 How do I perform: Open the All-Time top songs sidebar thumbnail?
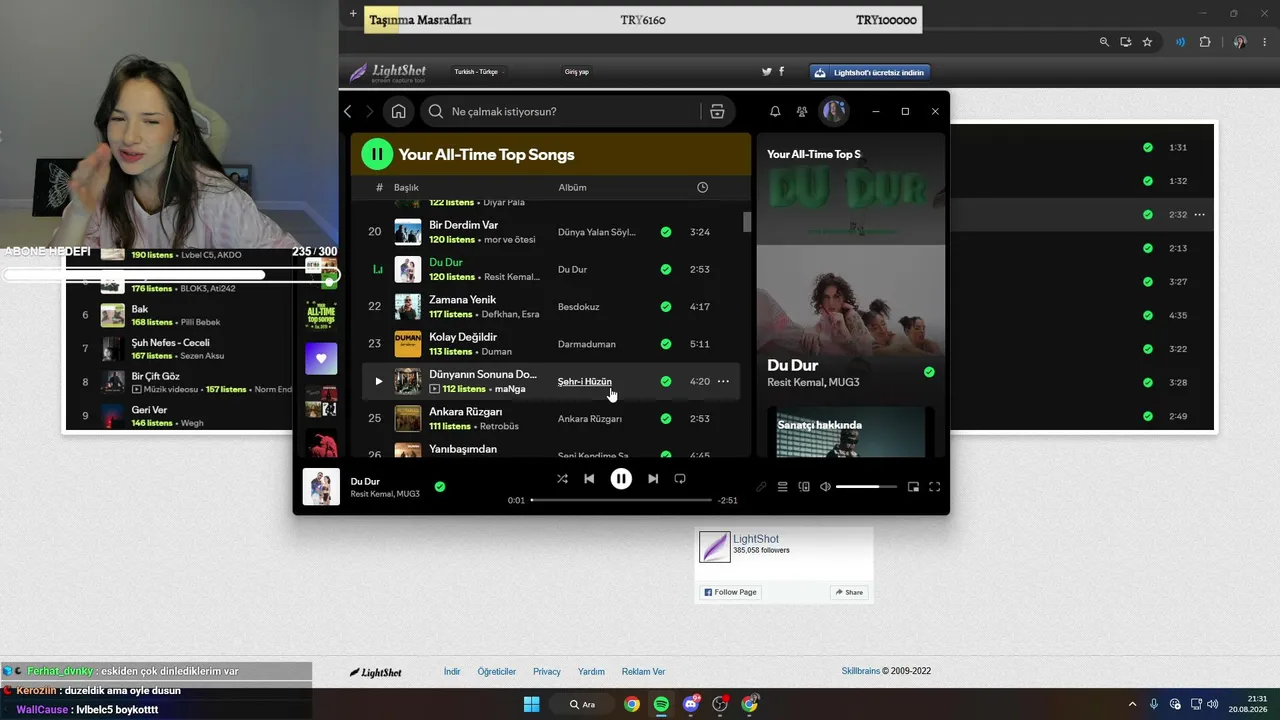coord(321,315)
